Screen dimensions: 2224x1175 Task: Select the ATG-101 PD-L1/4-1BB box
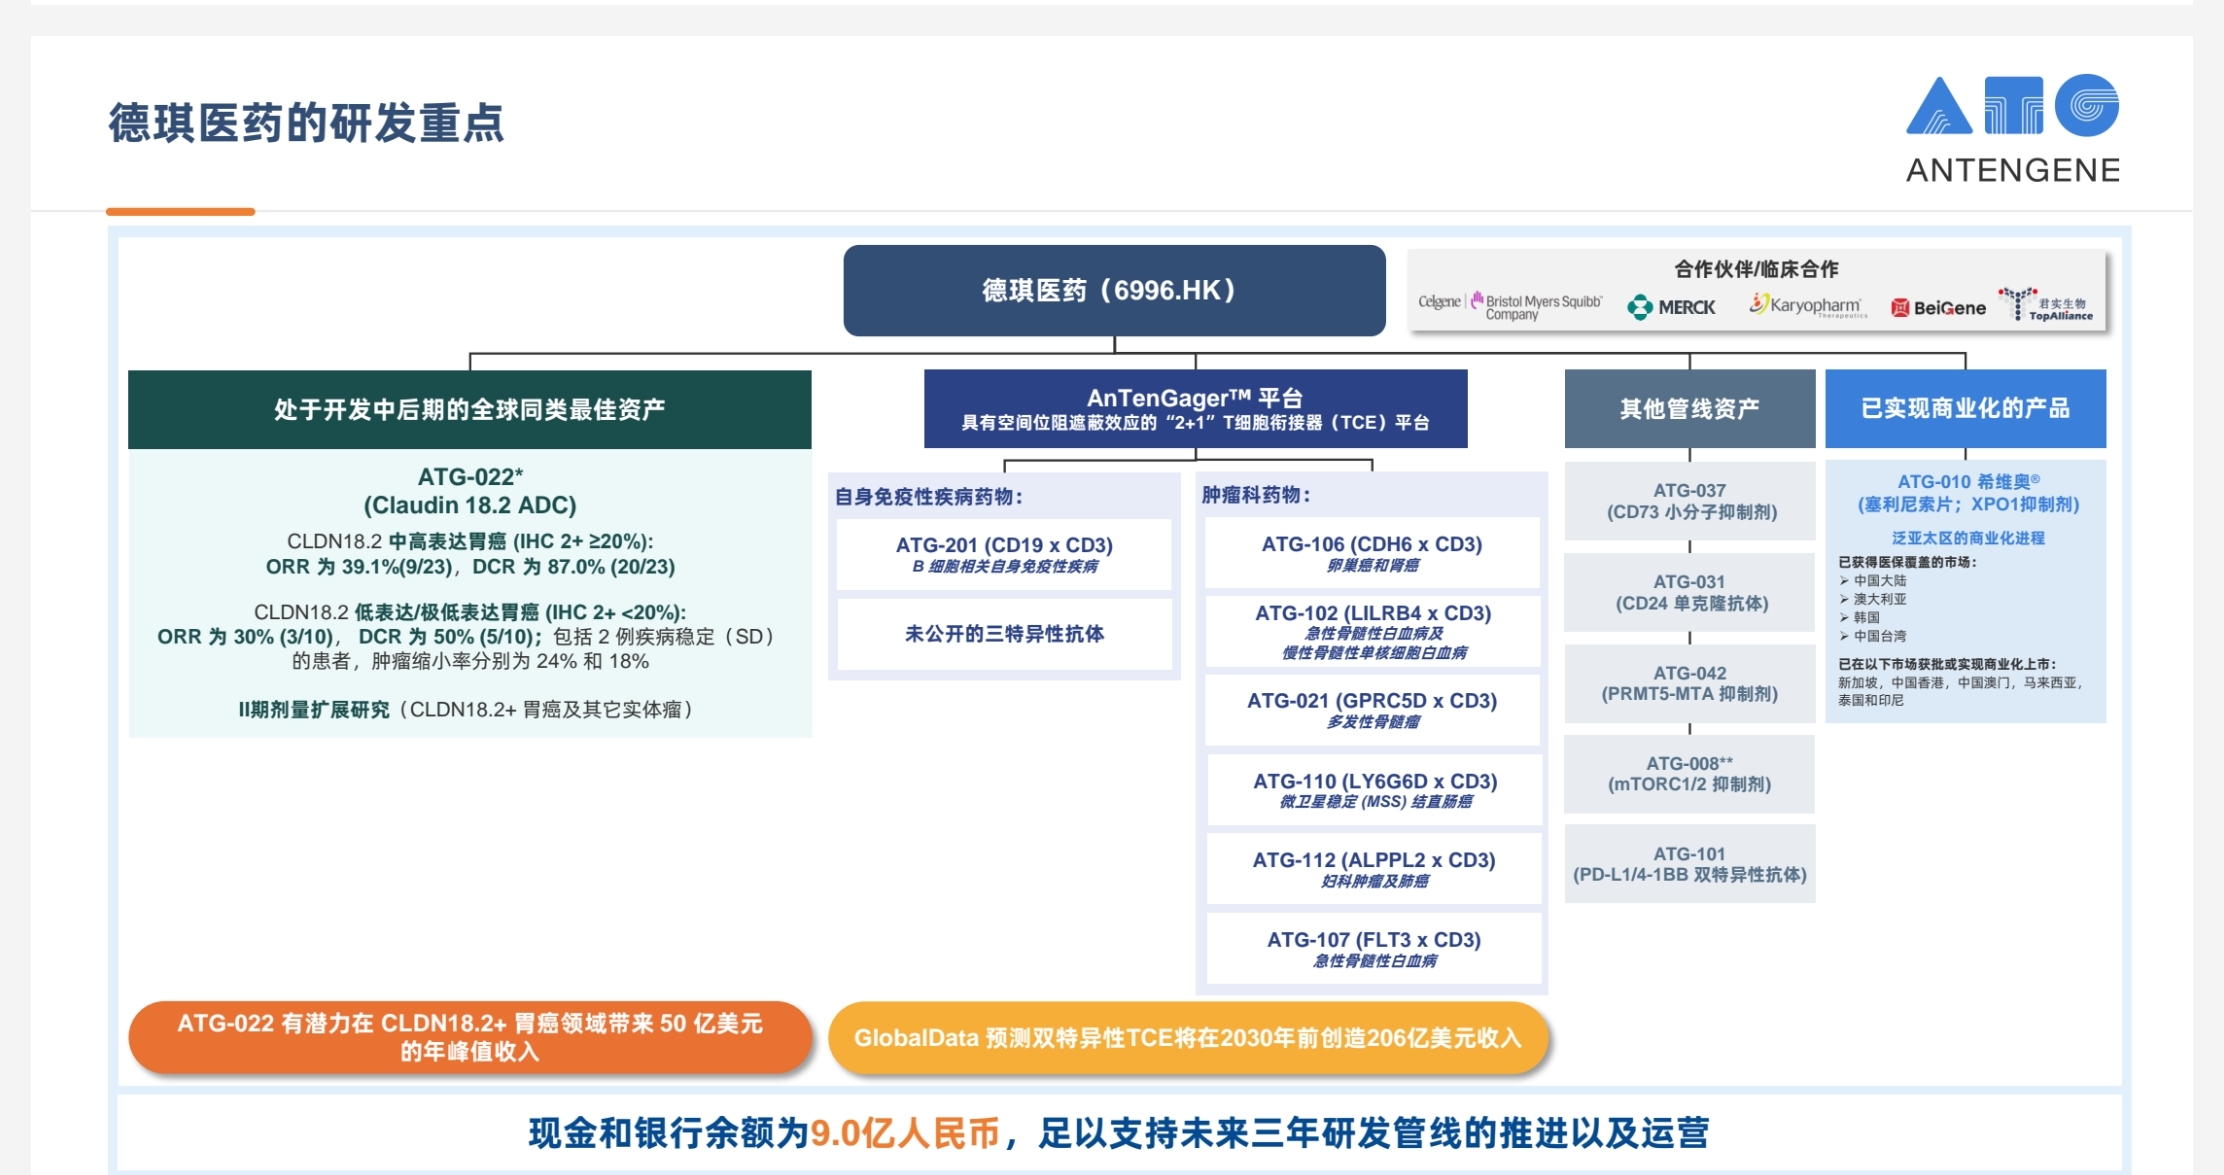click(1690, 864)
